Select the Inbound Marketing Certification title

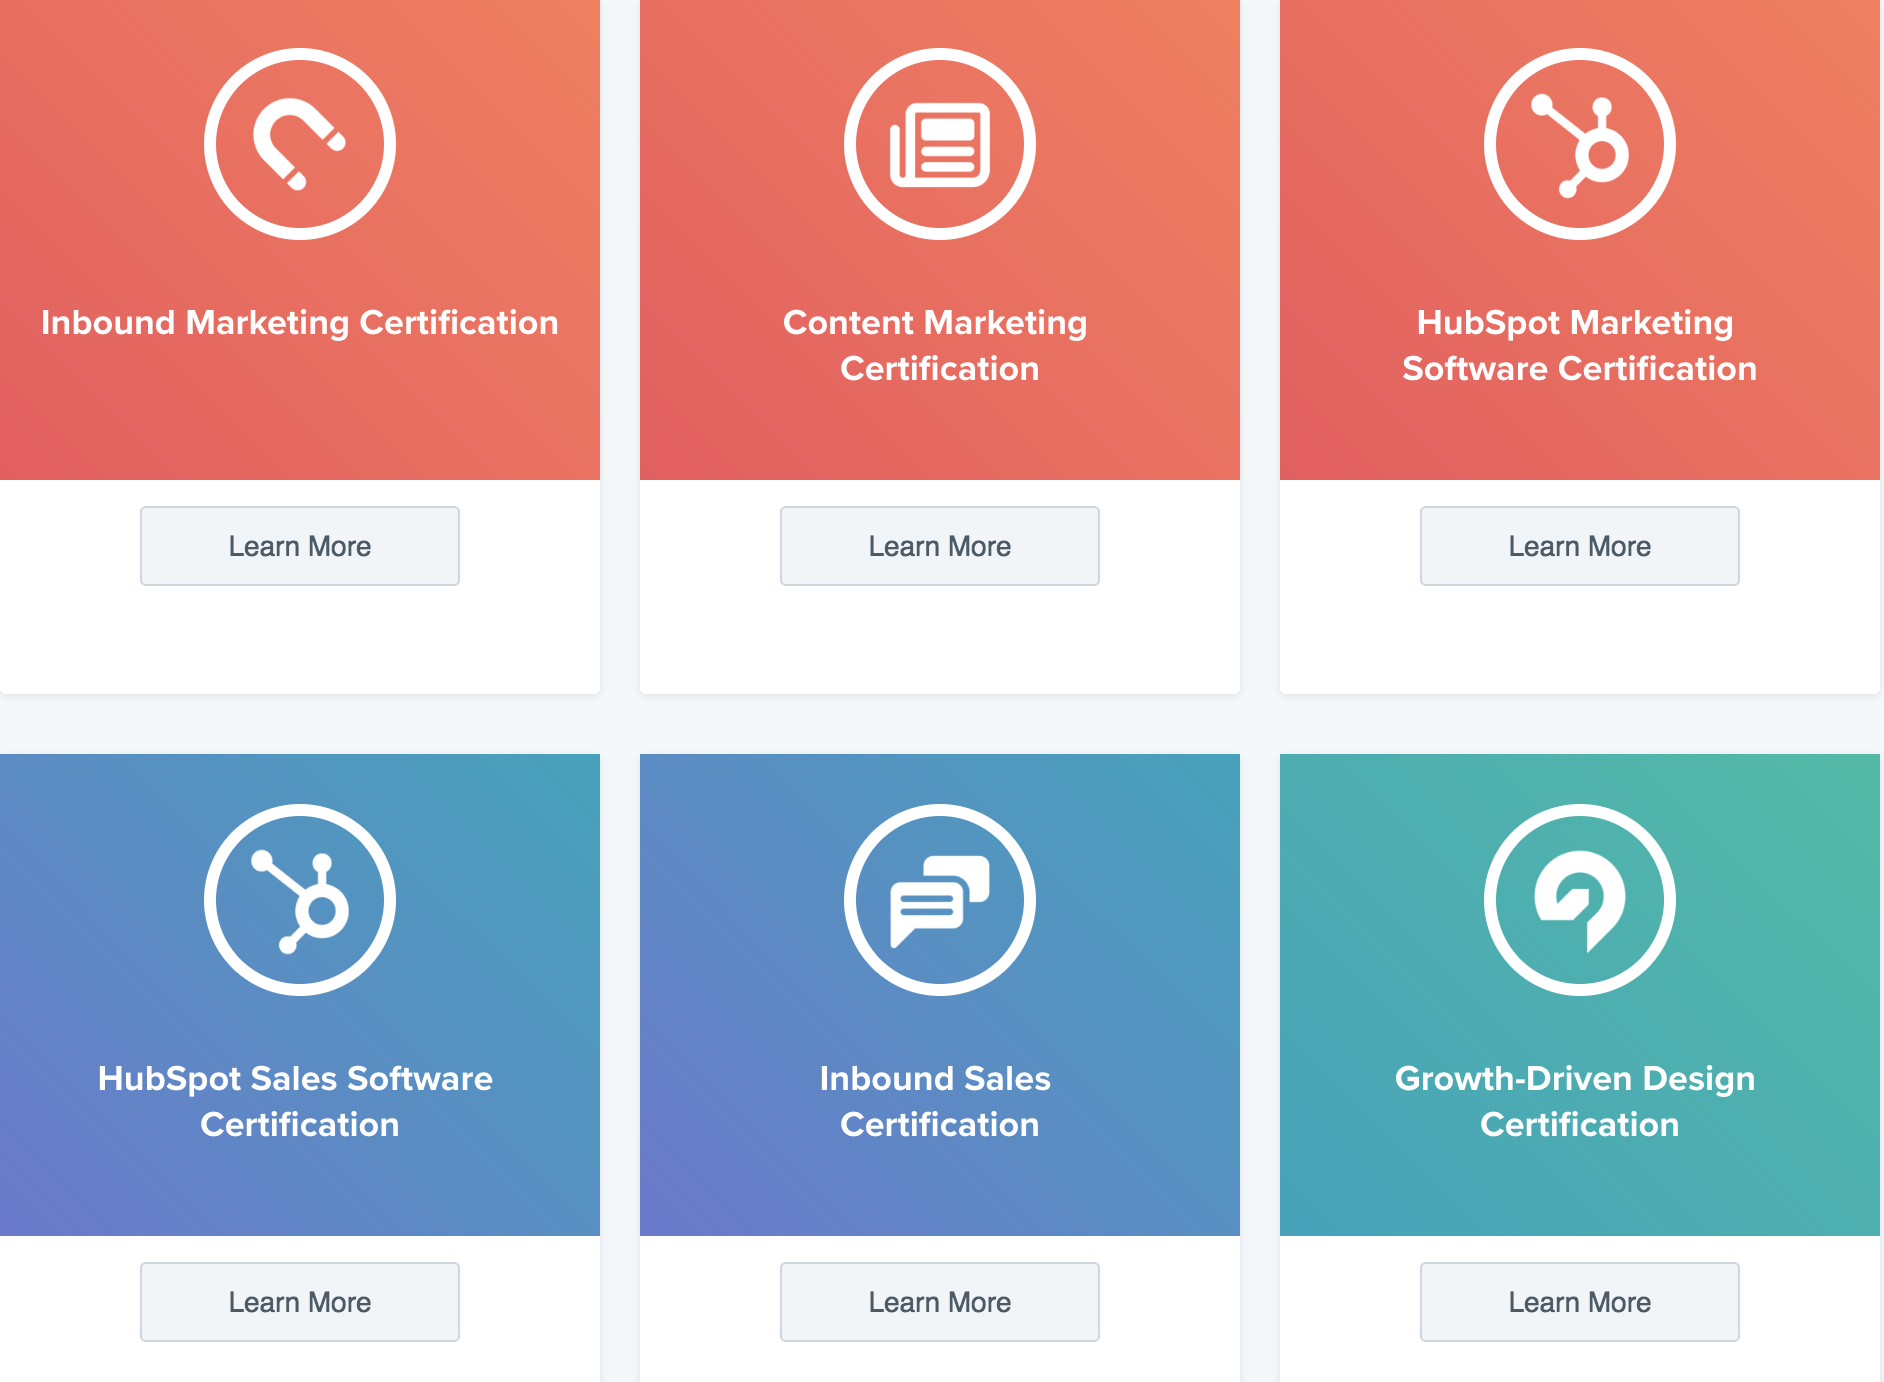pos(300,323)
